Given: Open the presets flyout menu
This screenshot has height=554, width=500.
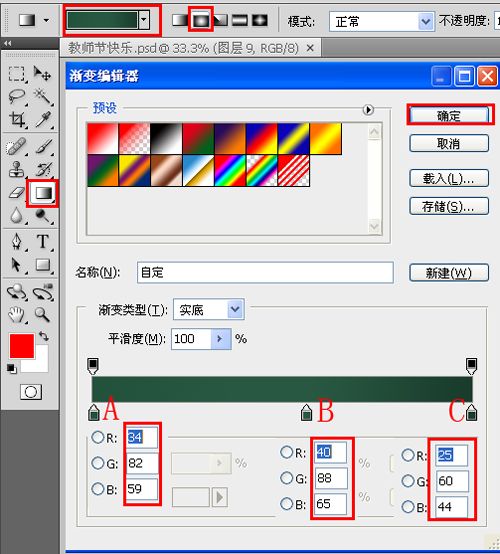Looking at the screenshot, I should (368, 110).
